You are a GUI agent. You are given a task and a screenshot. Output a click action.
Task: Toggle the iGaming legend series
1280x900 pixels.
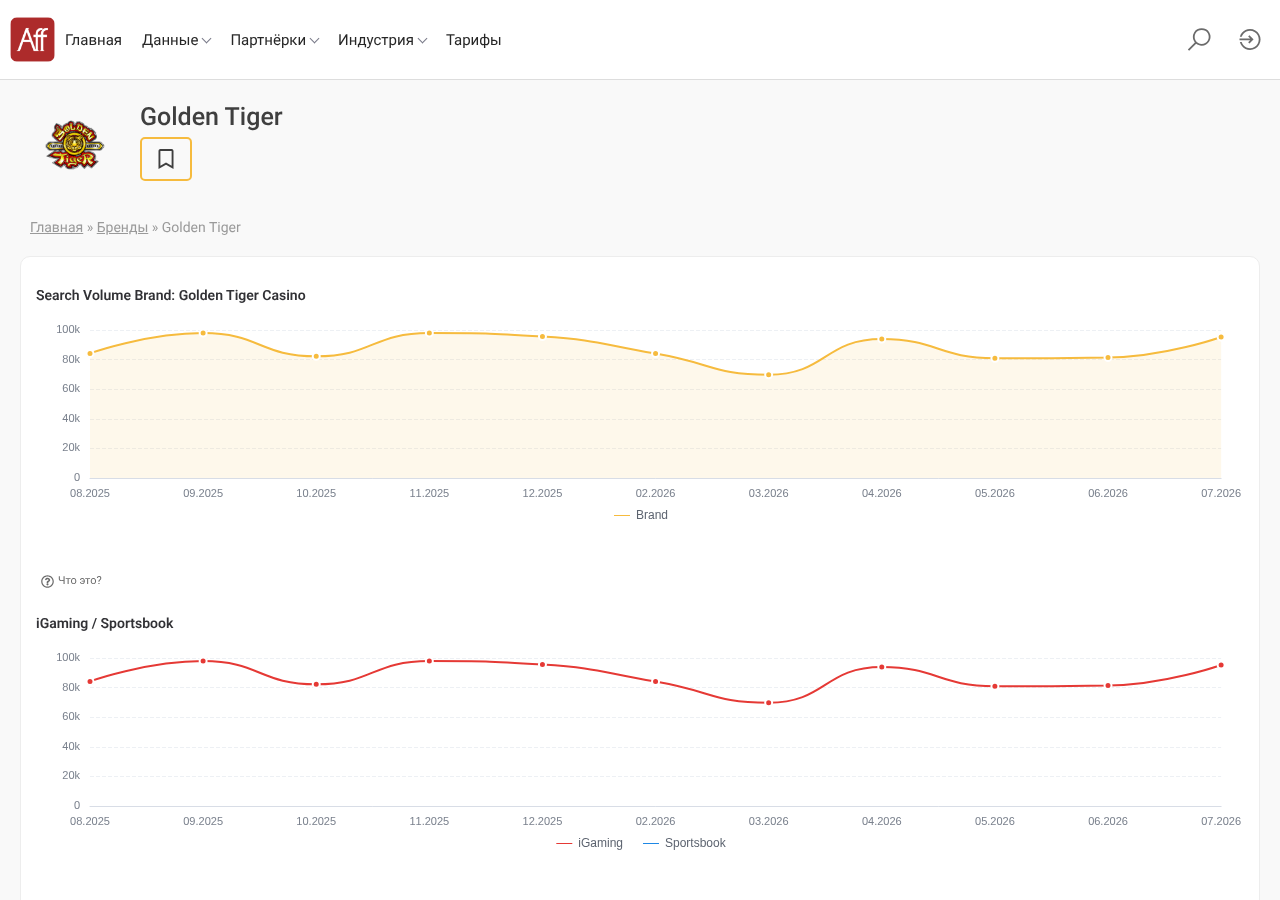coord(589,843)
